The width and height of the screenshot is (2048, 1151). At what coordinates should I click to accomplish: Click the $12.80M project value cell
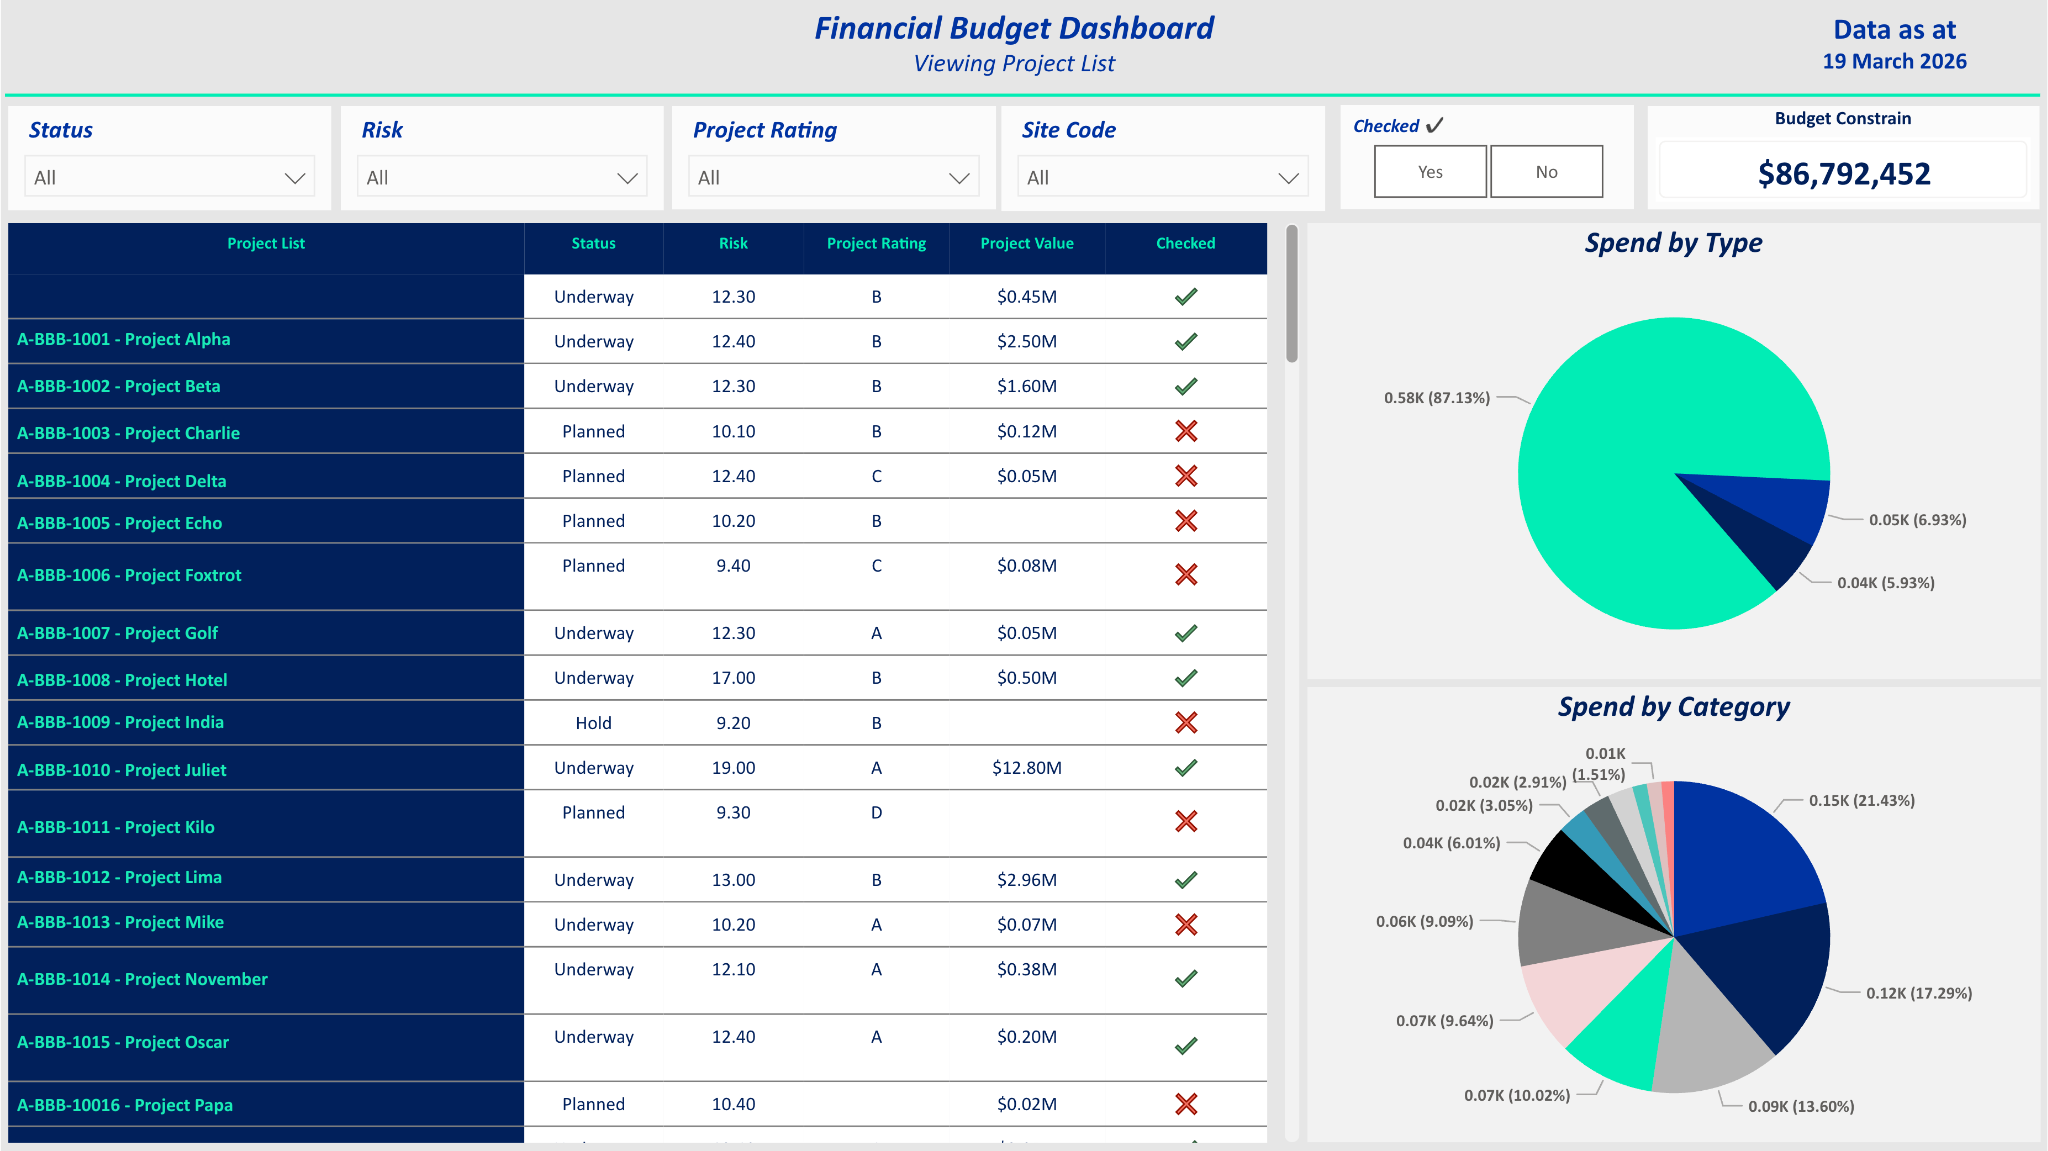click(x=1027, y=769)
